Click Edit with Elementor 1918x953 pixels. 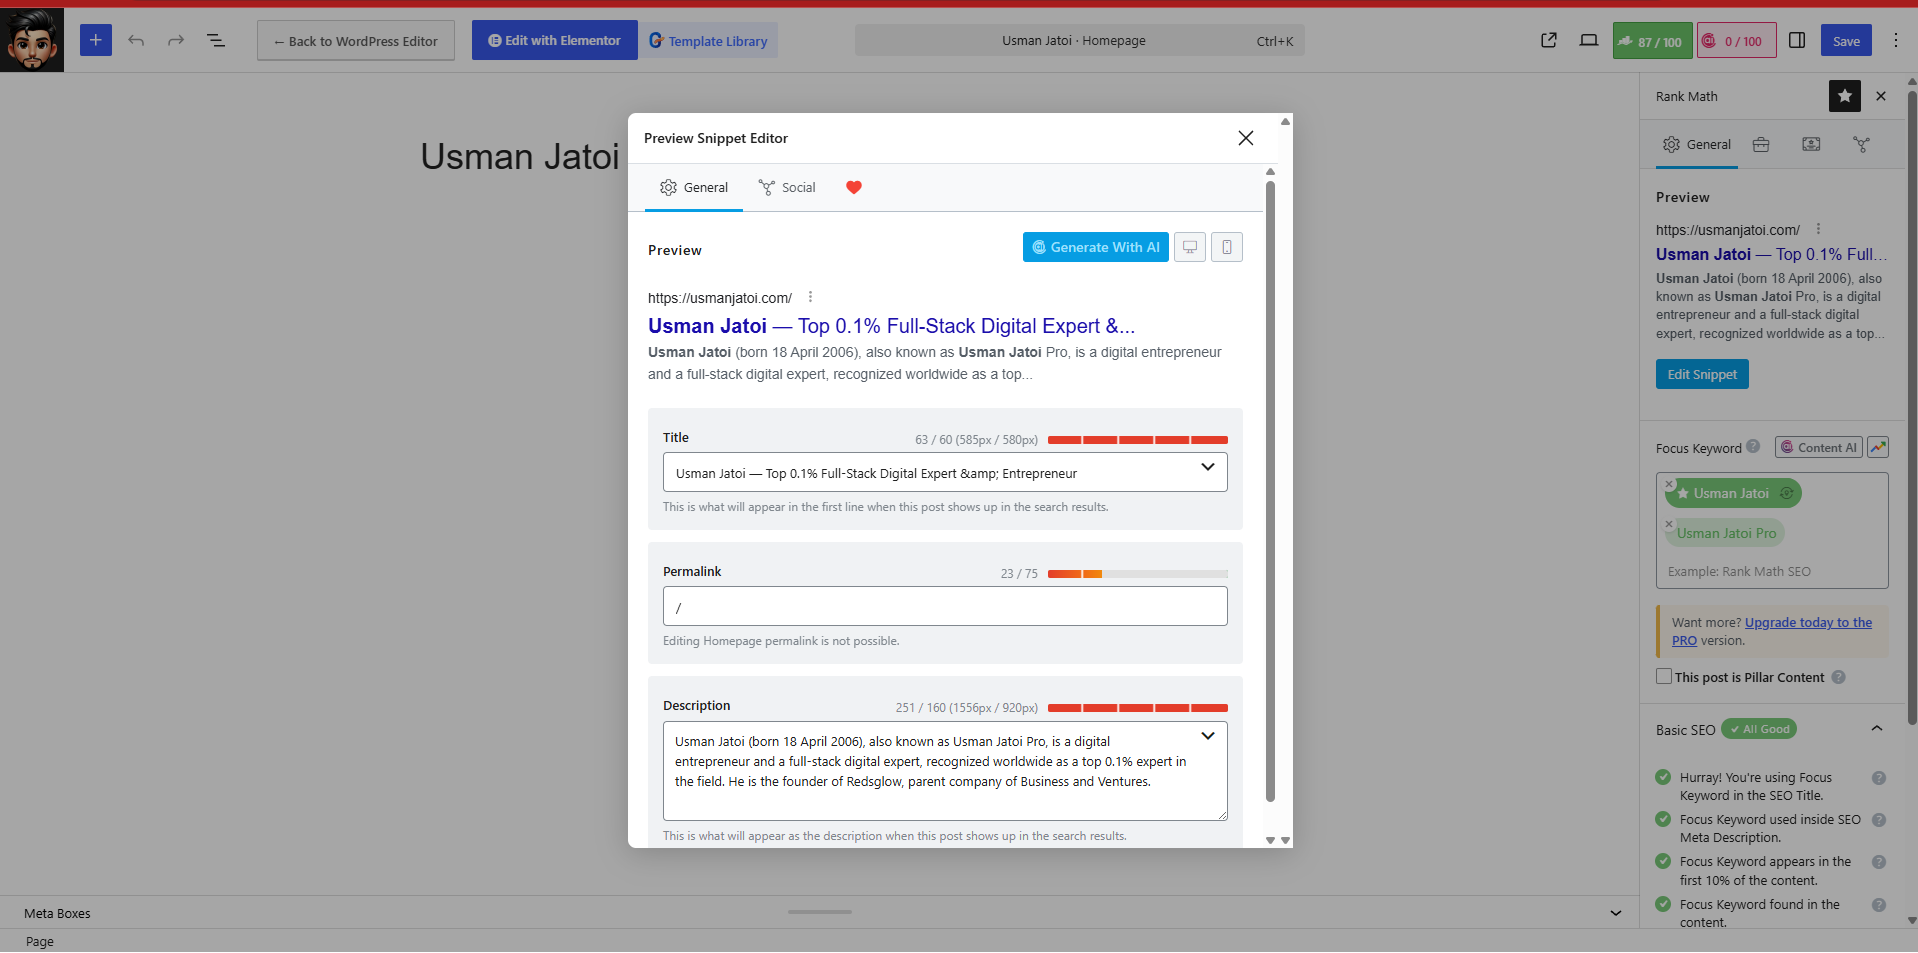[555, 41]
